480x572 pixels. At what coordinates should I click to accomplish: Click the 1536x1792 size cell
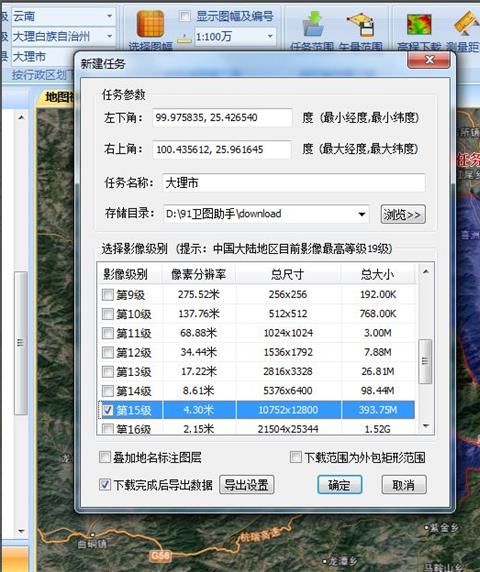[288, 352]
